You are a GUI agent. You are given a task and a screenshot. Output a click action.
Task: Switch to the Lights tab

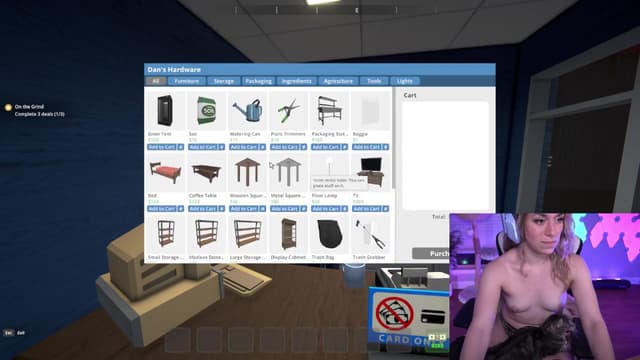(404, 81)
